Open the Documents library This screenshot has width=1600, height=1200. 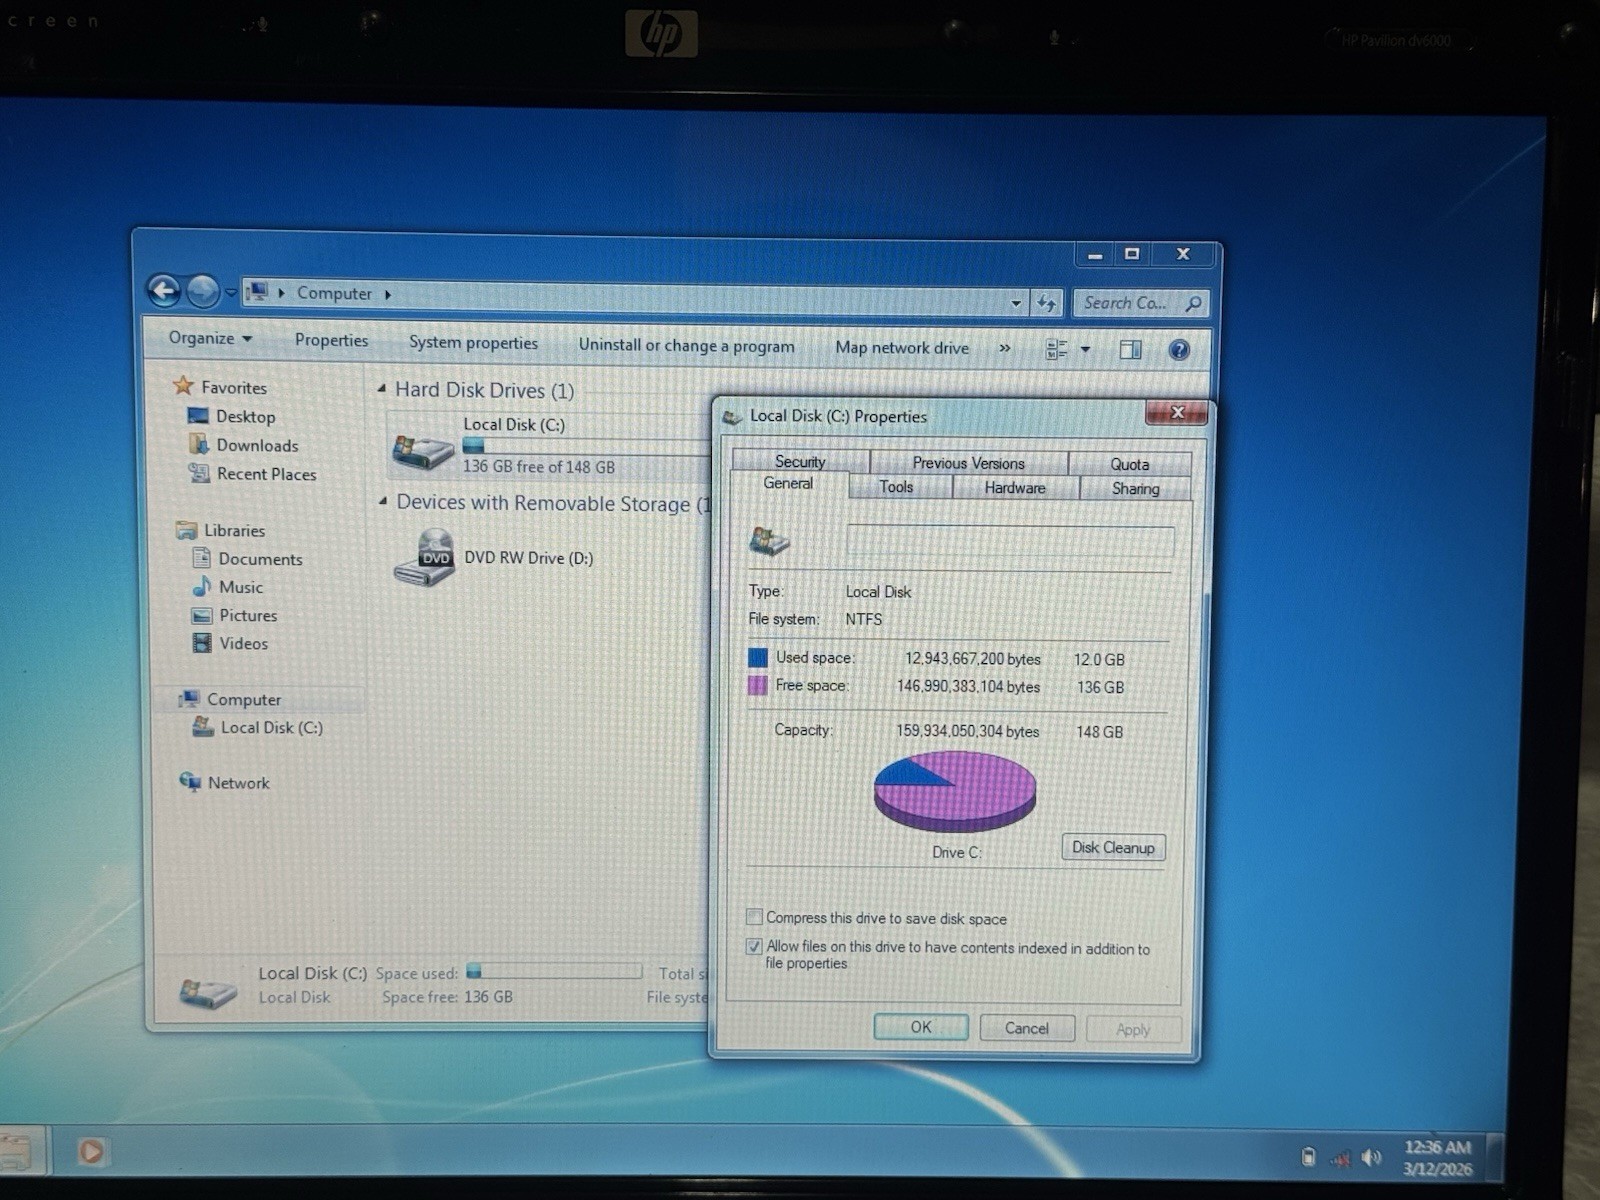pos(260,559)
